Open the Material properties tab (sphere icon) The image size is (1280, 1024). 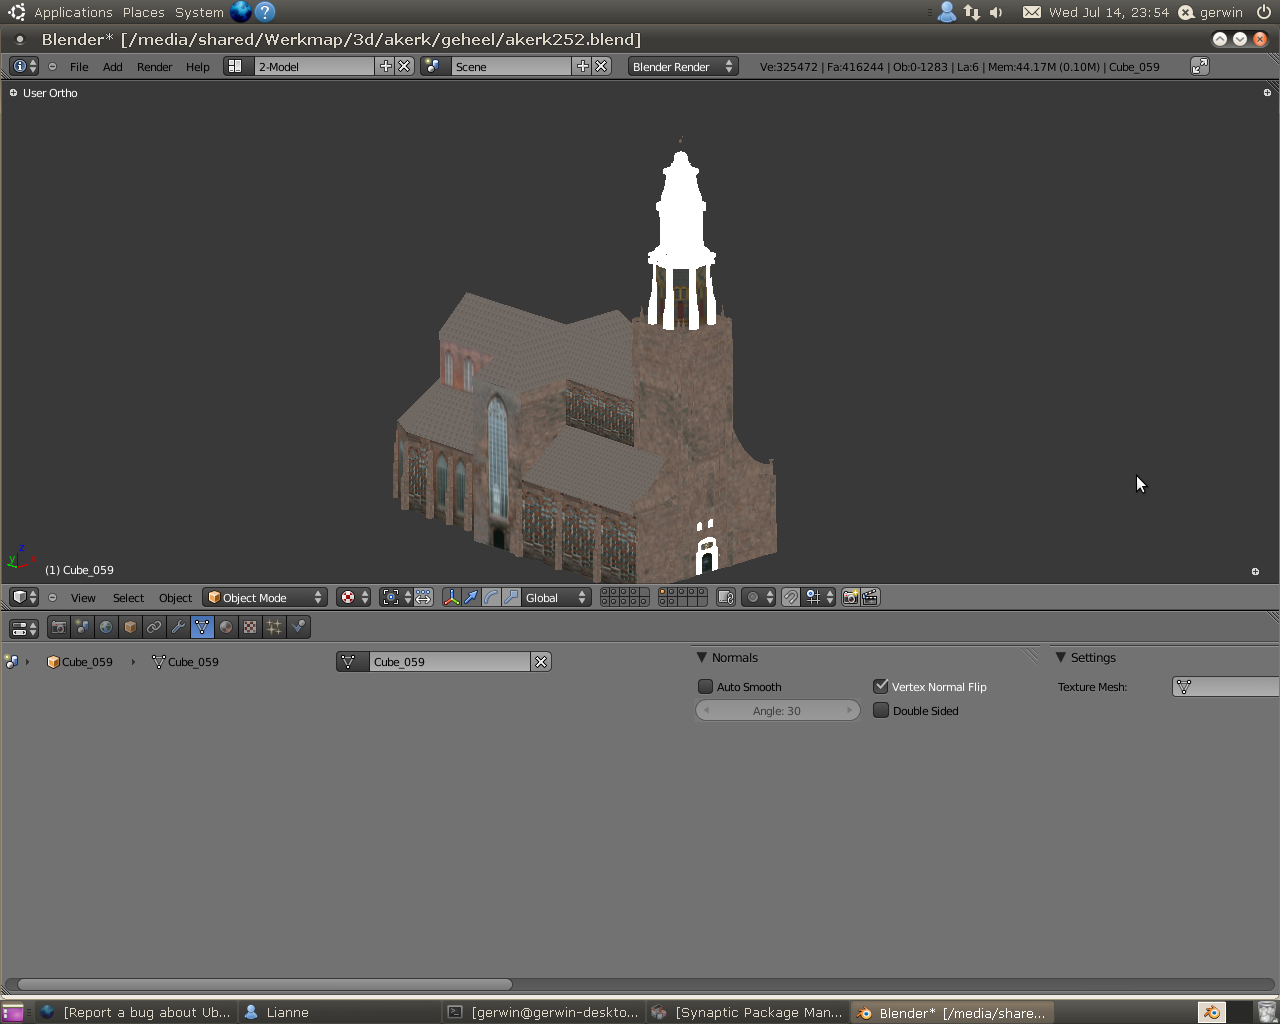[x=226, y=627]
